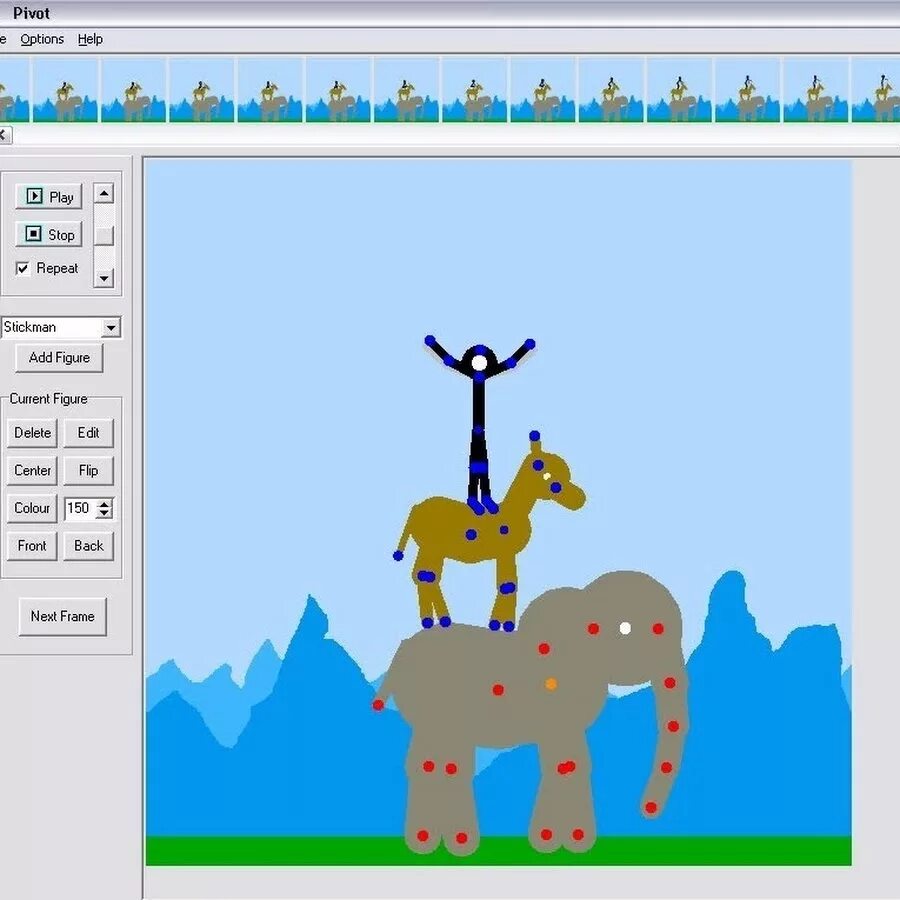900x900 pixels.
Task: Click the stickman's white head circle
Action: tap(479, 363)
